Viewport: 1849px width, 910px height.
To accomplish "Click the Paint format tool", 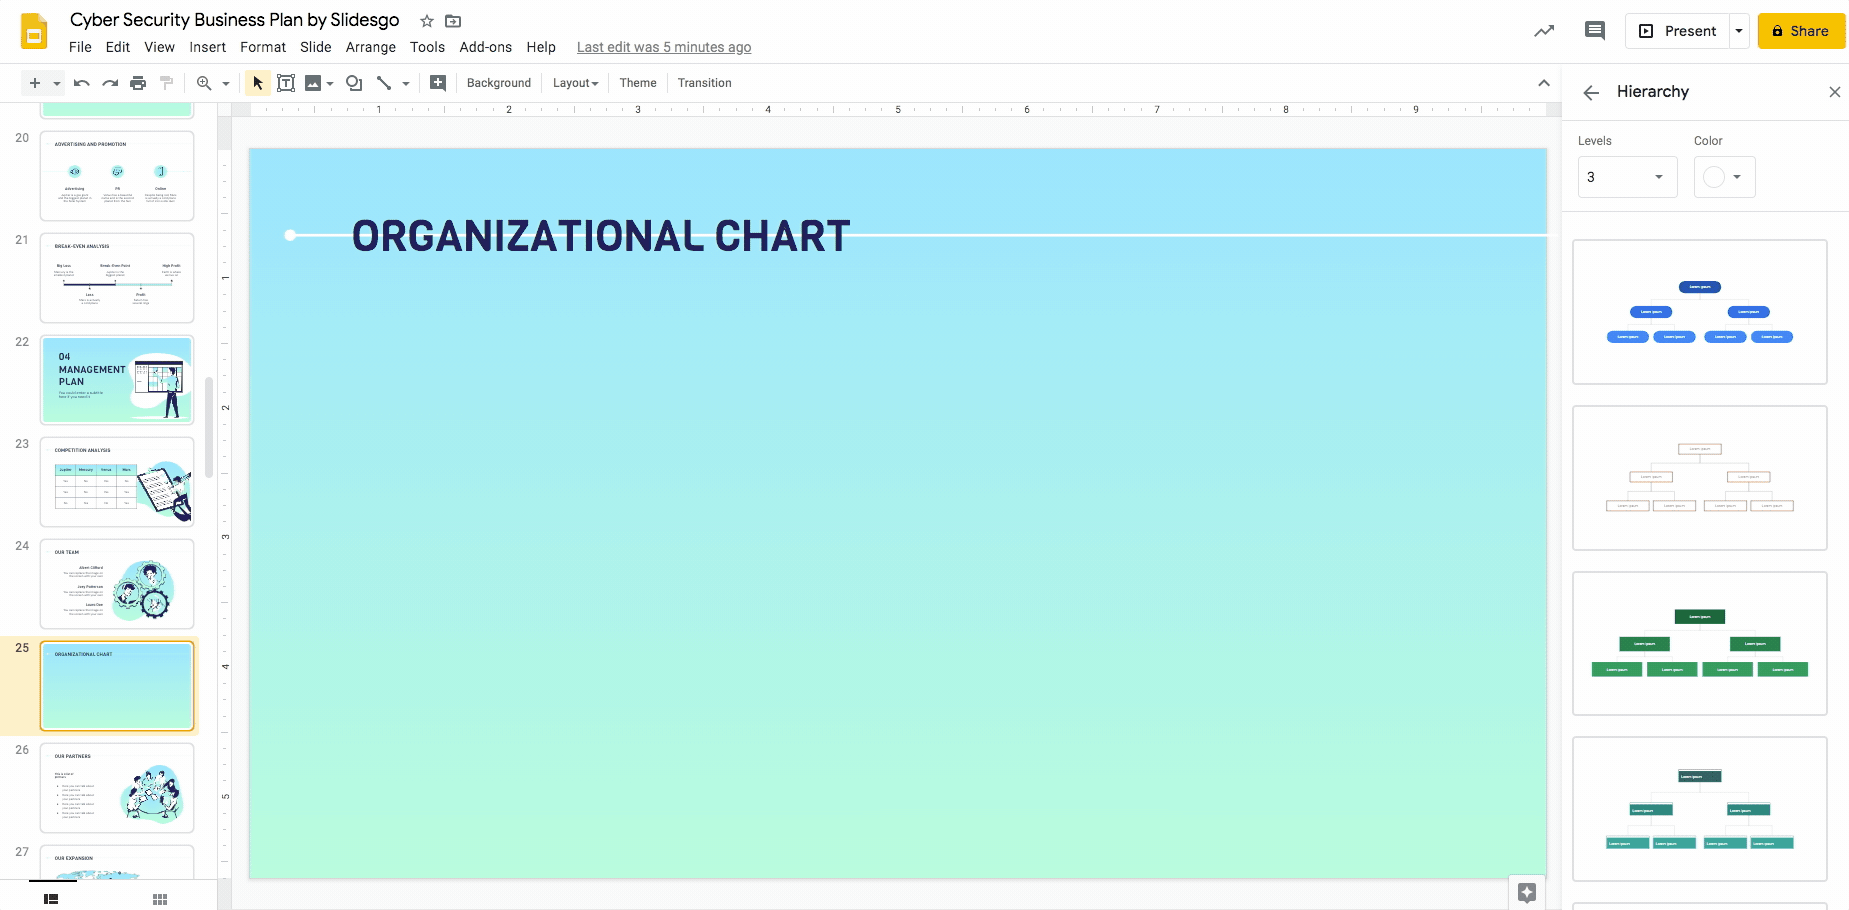I will pyautogui.click(x=166, y=82).
